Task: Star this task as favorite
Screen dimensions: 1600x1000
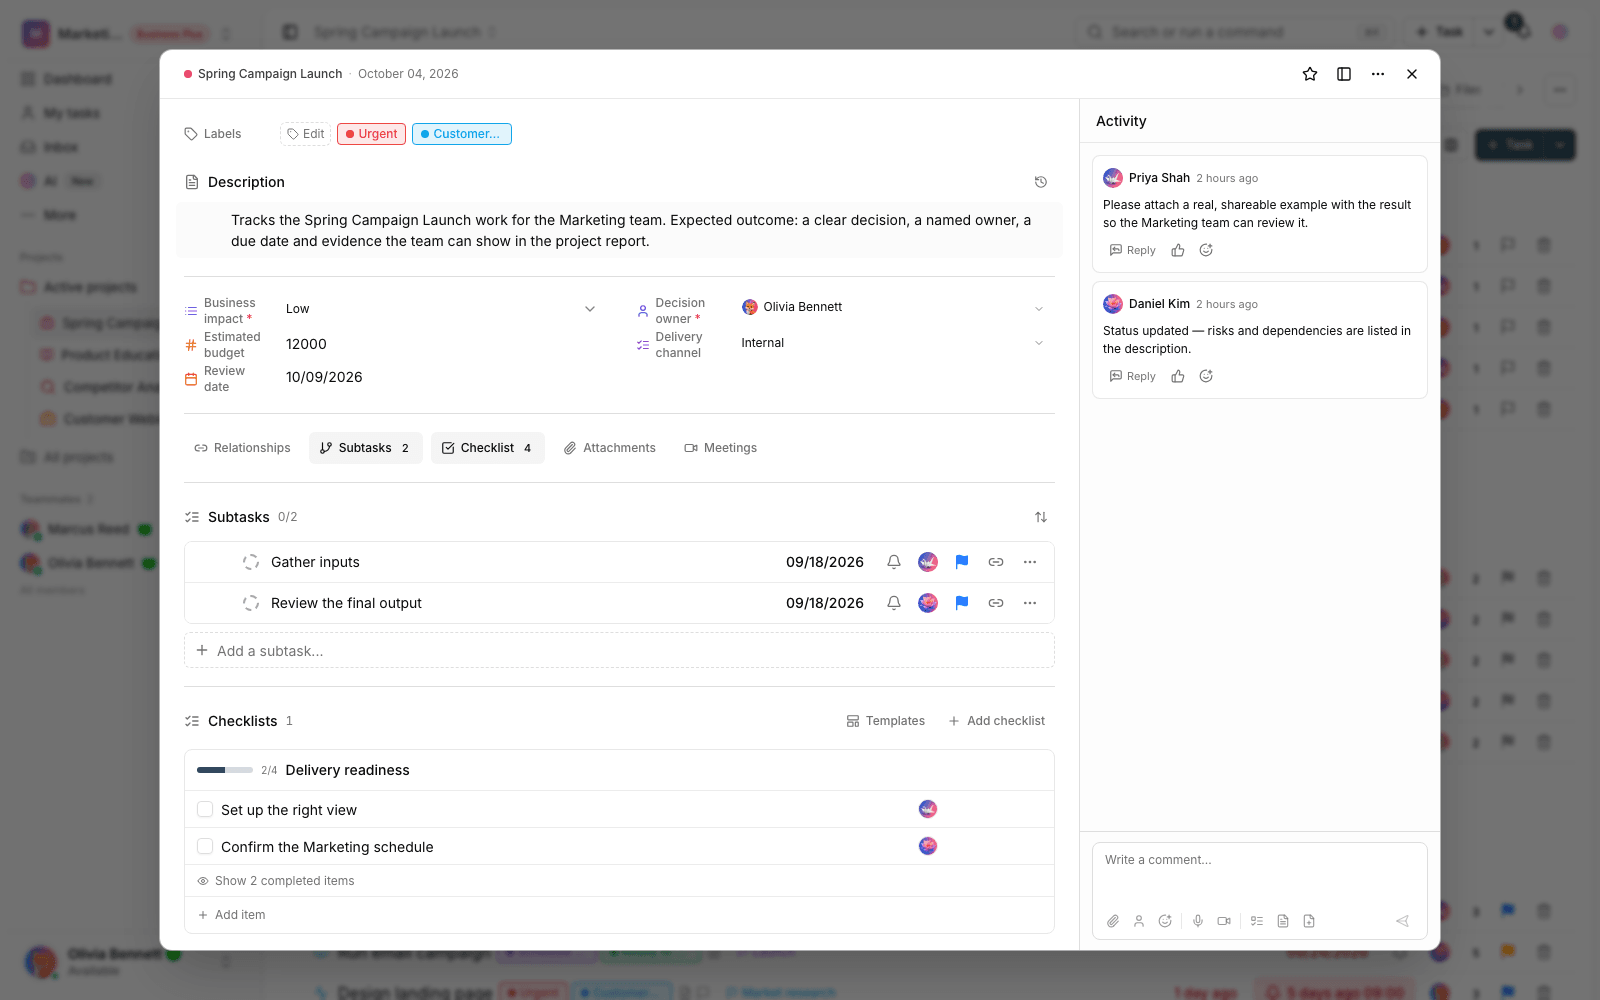Action: (1310, 74)
